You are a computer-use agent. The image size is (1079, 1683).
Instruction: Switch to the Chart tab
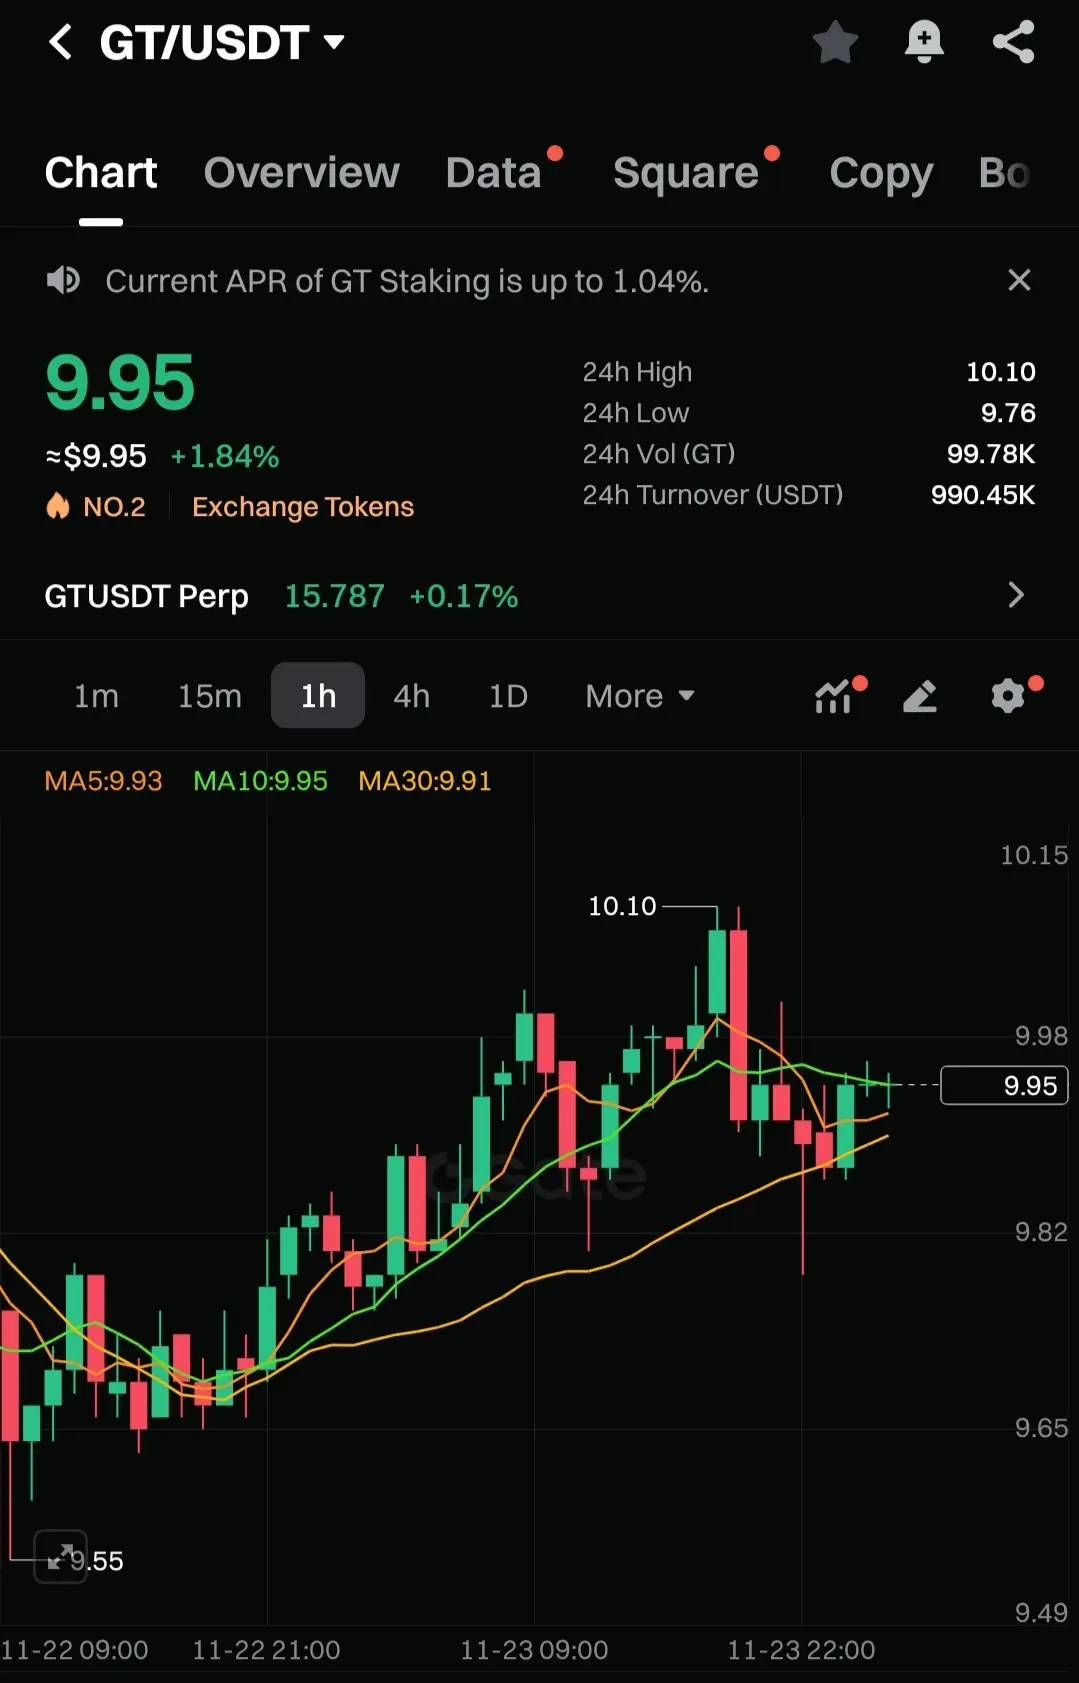[x=101, y=173]
